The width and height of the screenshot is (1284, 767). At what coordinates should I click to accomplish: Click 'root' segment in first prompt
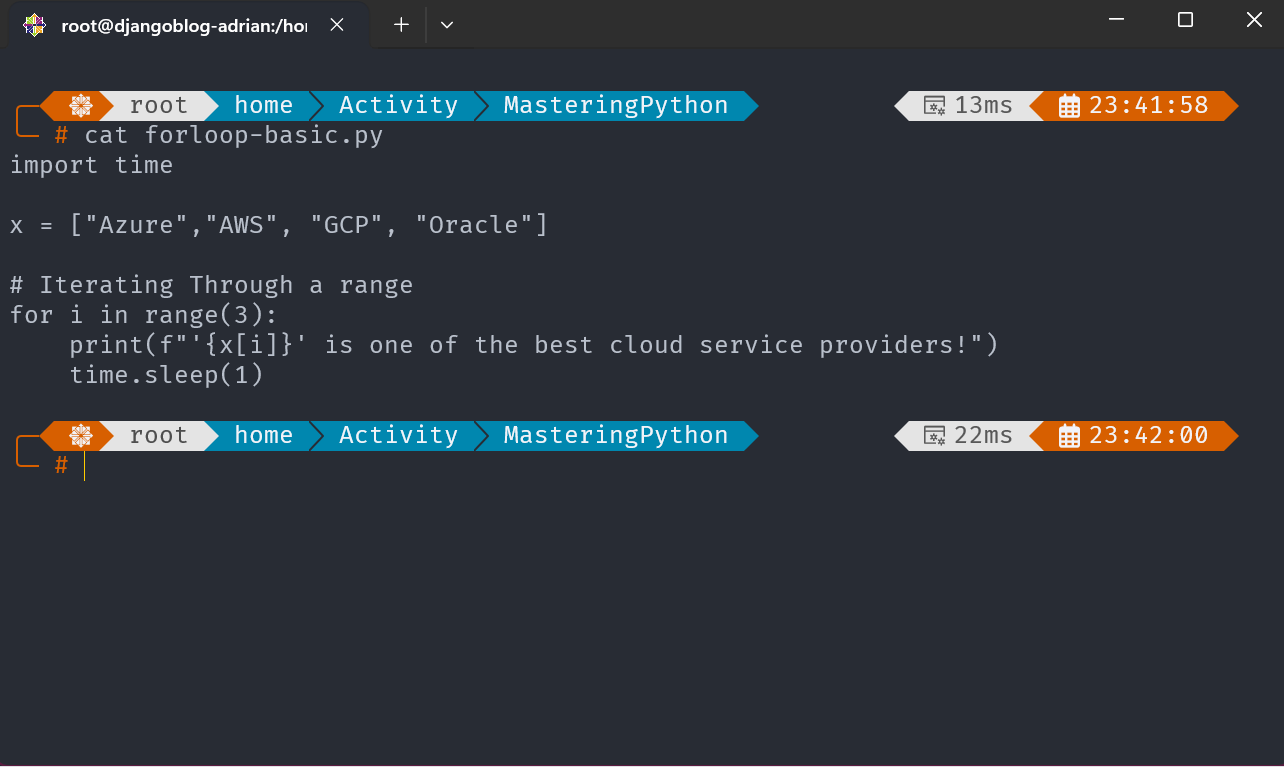click(x=159, y=105)
